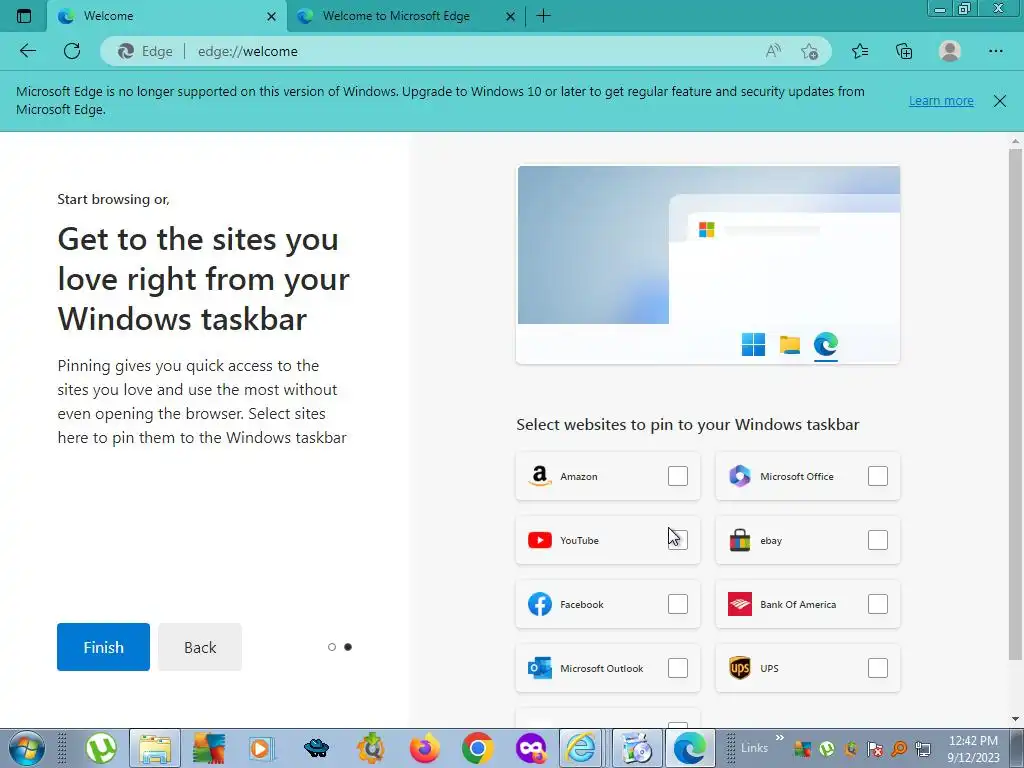This screenshot has height=768, width=1024.
Task: Click the "Microsoft Outlook" label
Action: click(601, 669)
